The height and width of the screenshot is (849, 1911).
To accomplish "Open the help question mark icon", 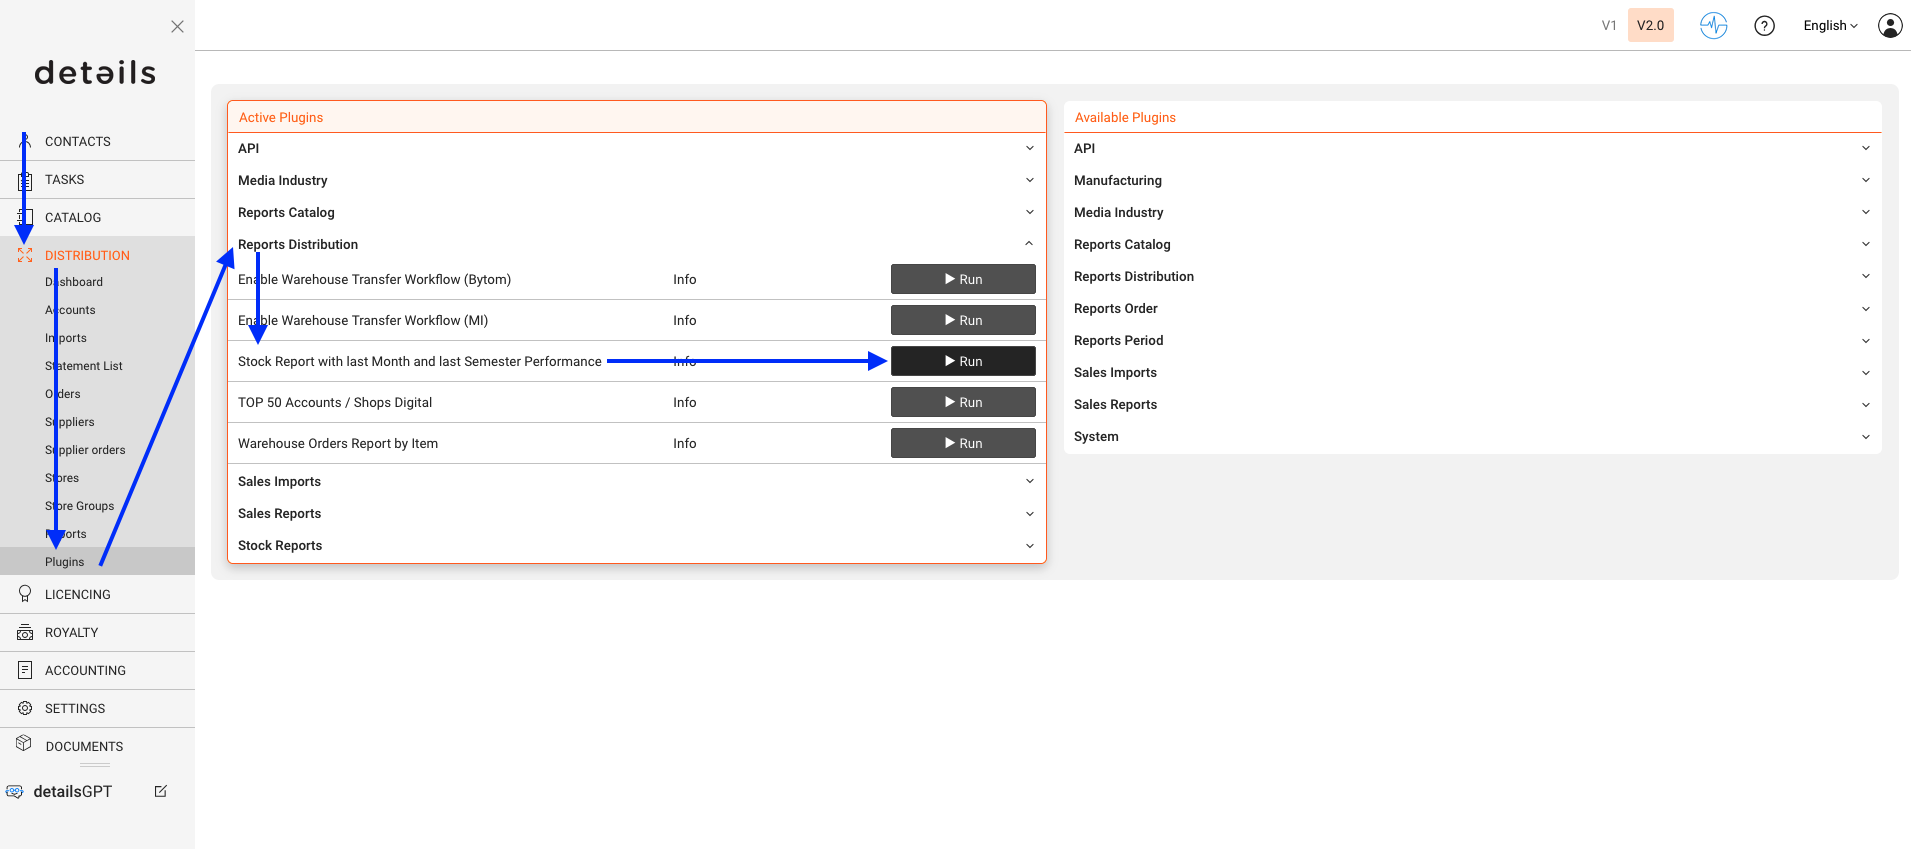I will (1765, 26).
